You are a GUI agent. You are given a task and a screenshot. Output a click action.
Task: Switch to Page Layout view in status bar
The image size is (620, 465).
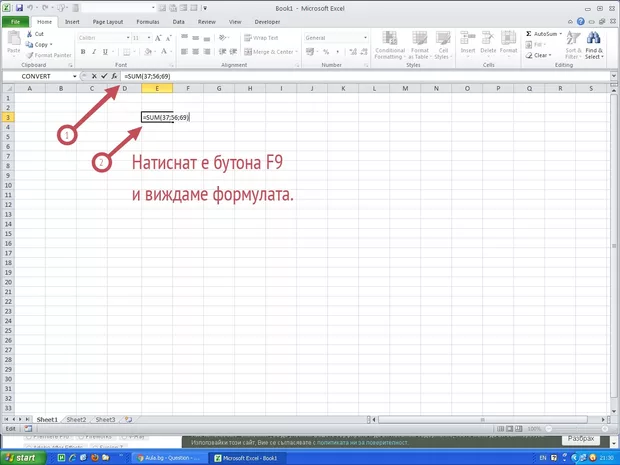[x=510, y=429]
